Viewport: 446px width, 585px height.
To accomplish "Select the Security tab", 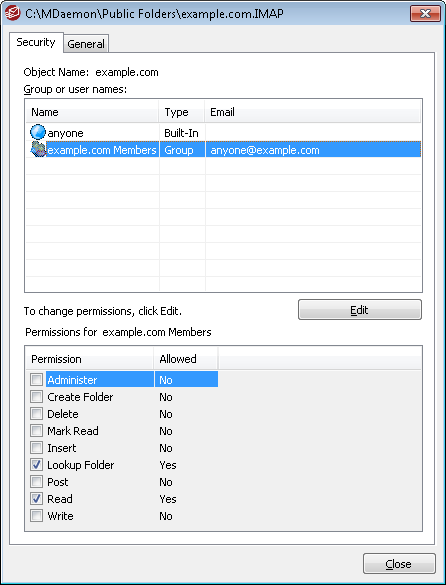I will click(x=36, y=42).
